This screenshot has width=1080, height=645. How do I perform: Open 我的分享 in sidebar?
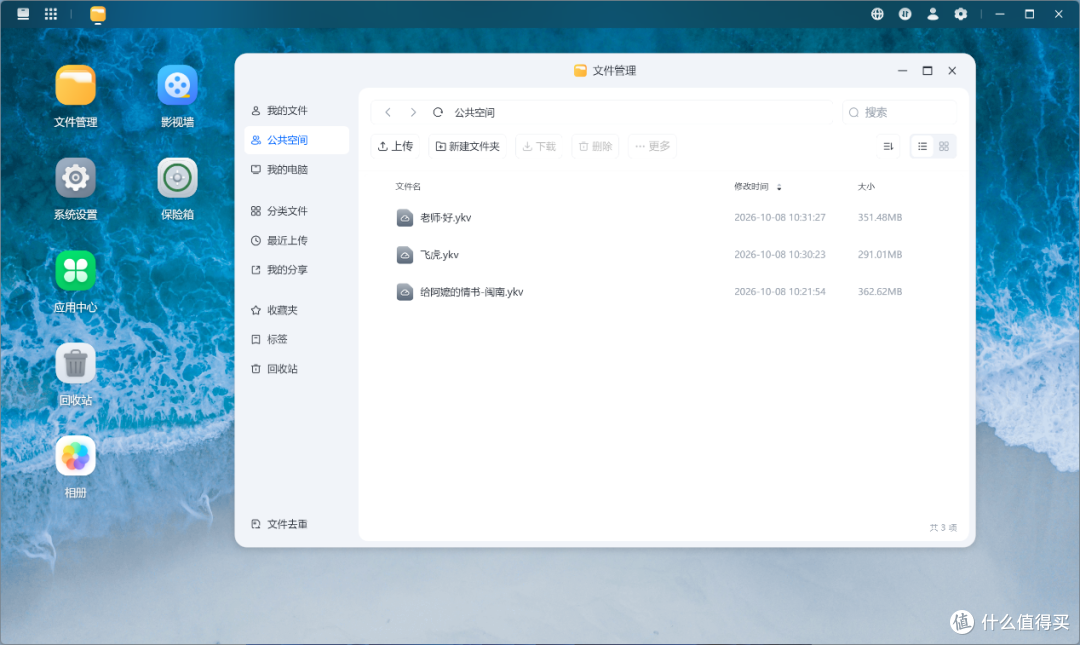(x=296, y=270)
